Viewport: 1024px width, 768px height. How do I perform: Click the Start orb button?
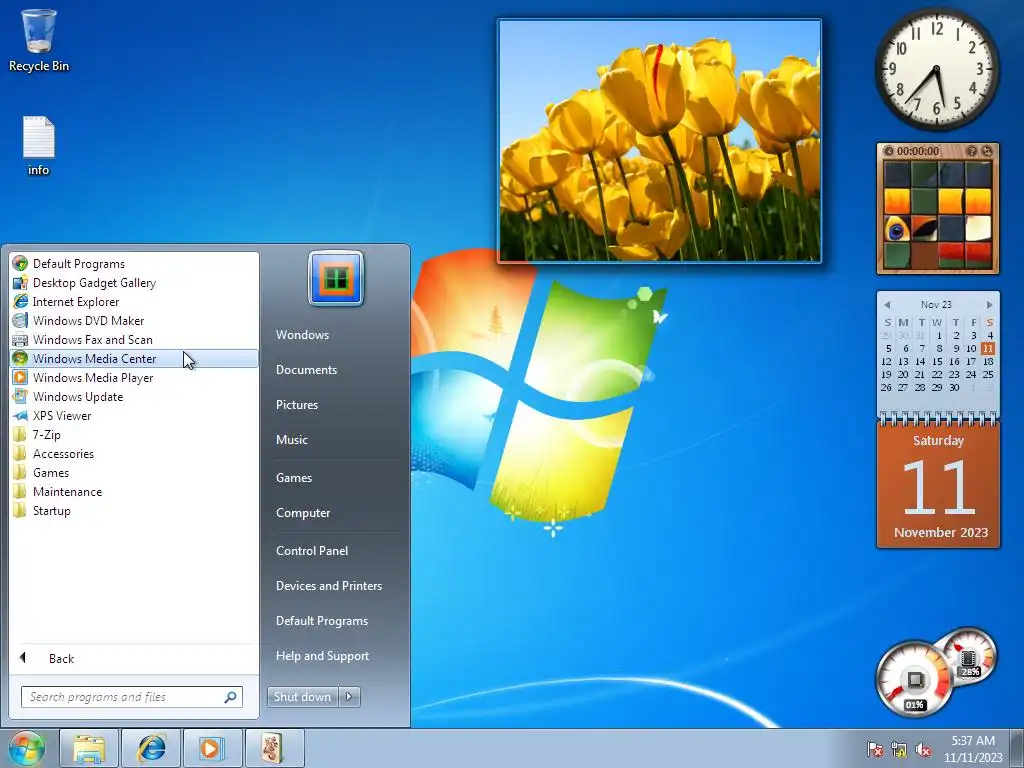point(27,748)
